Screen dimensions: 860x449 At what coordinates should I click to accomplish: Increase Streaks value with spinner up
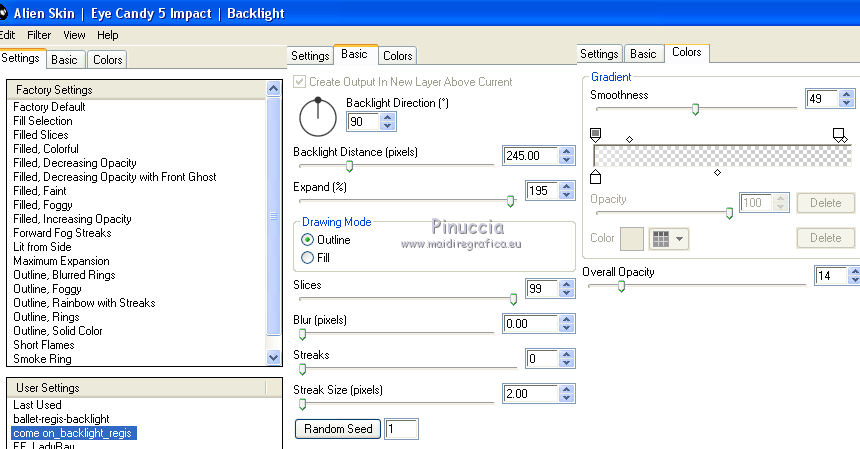coord(567,355)
